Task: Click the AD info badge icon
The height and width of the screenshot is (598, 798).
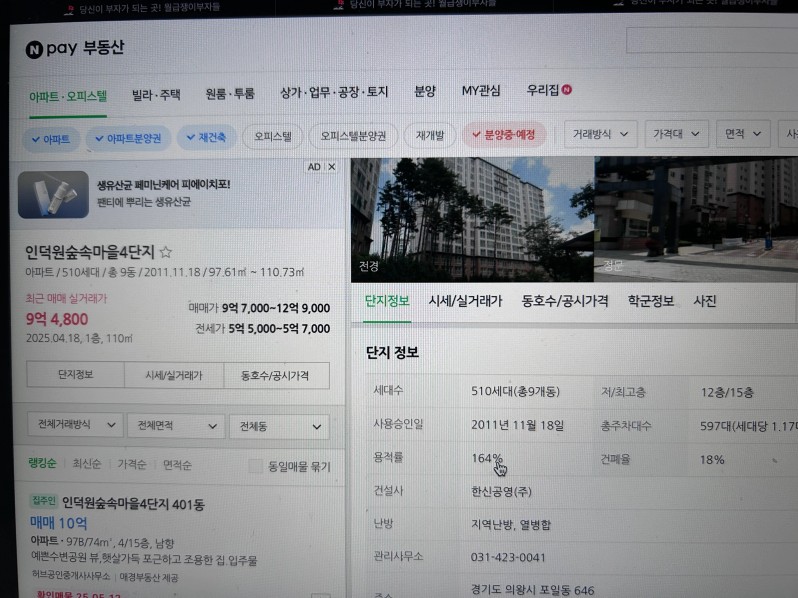Action: coord(313,167)
